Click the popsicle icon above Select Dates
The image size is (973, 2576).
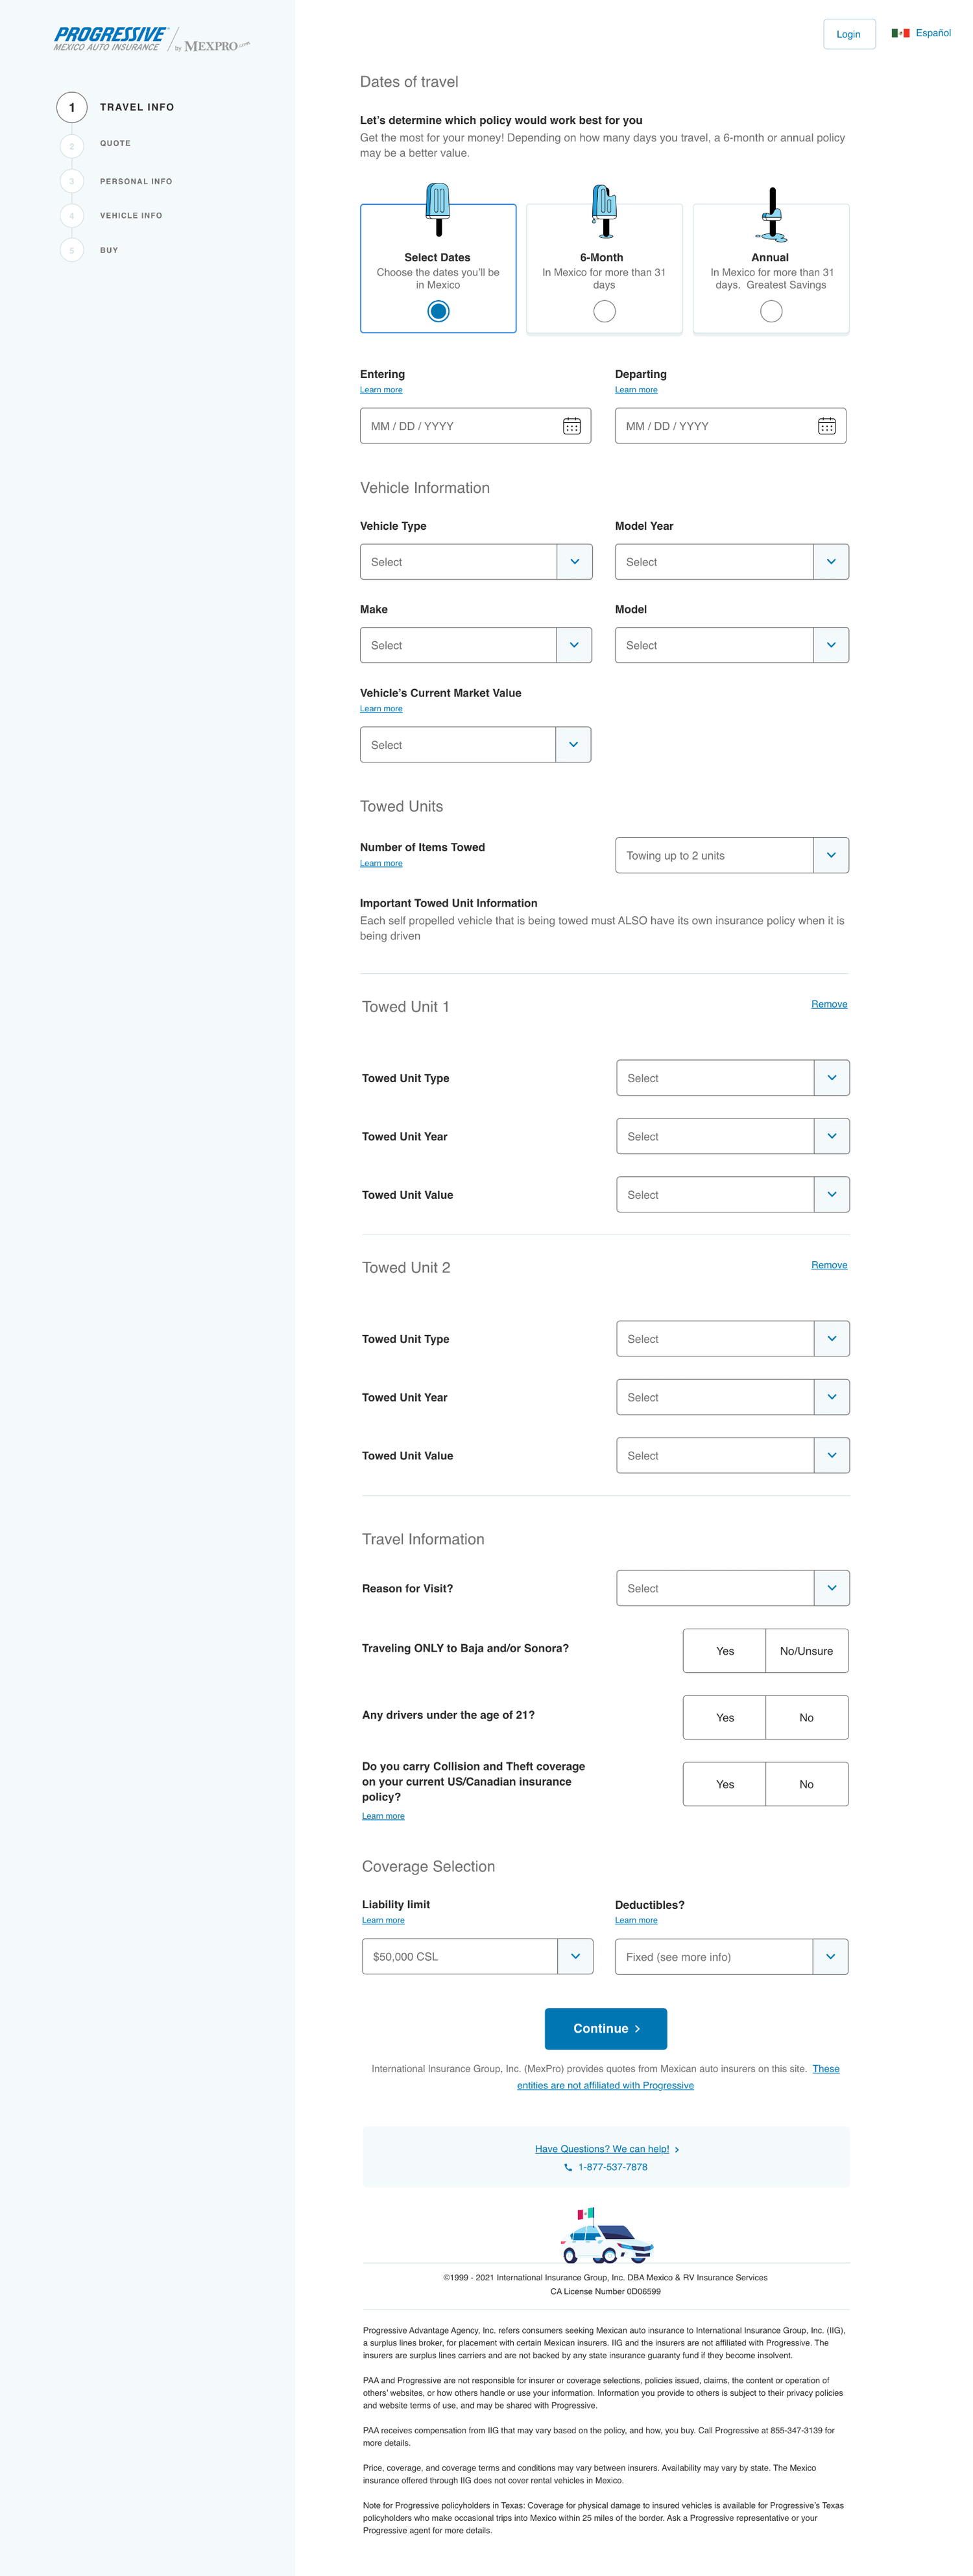(437, 209)
